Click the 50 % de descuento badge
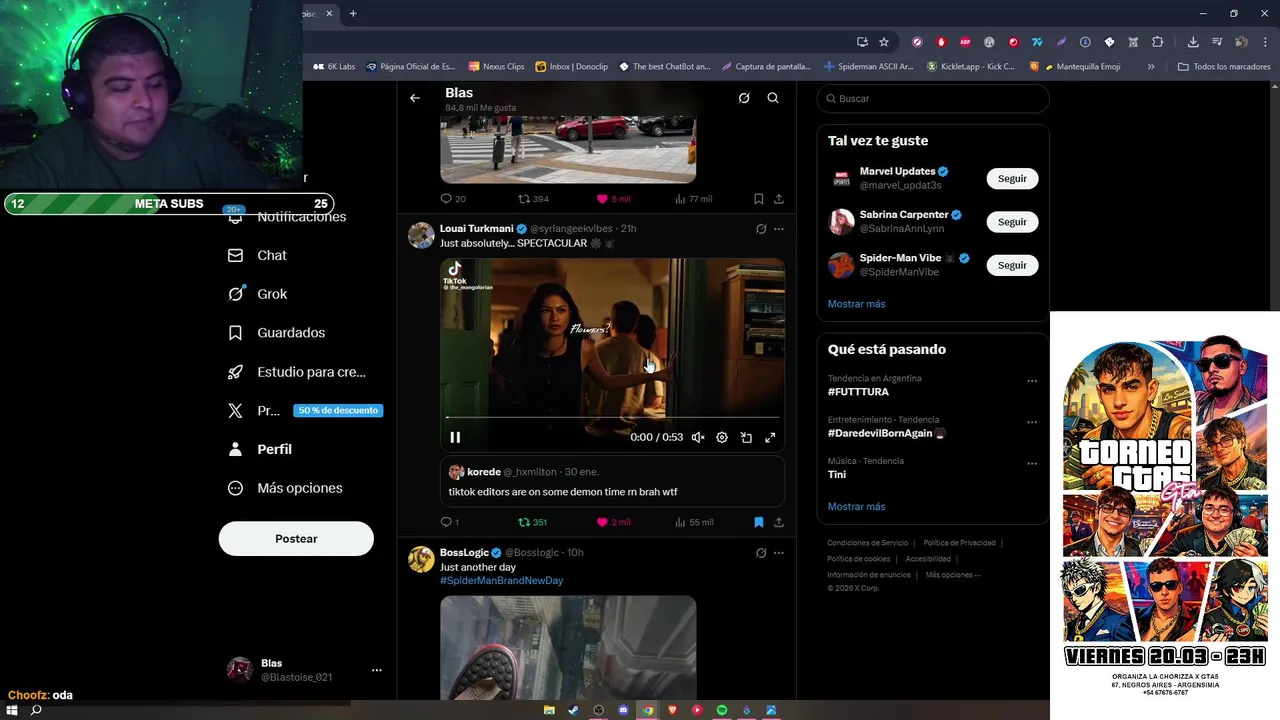This screenshot has width=1280, height=720. (338, 410)
